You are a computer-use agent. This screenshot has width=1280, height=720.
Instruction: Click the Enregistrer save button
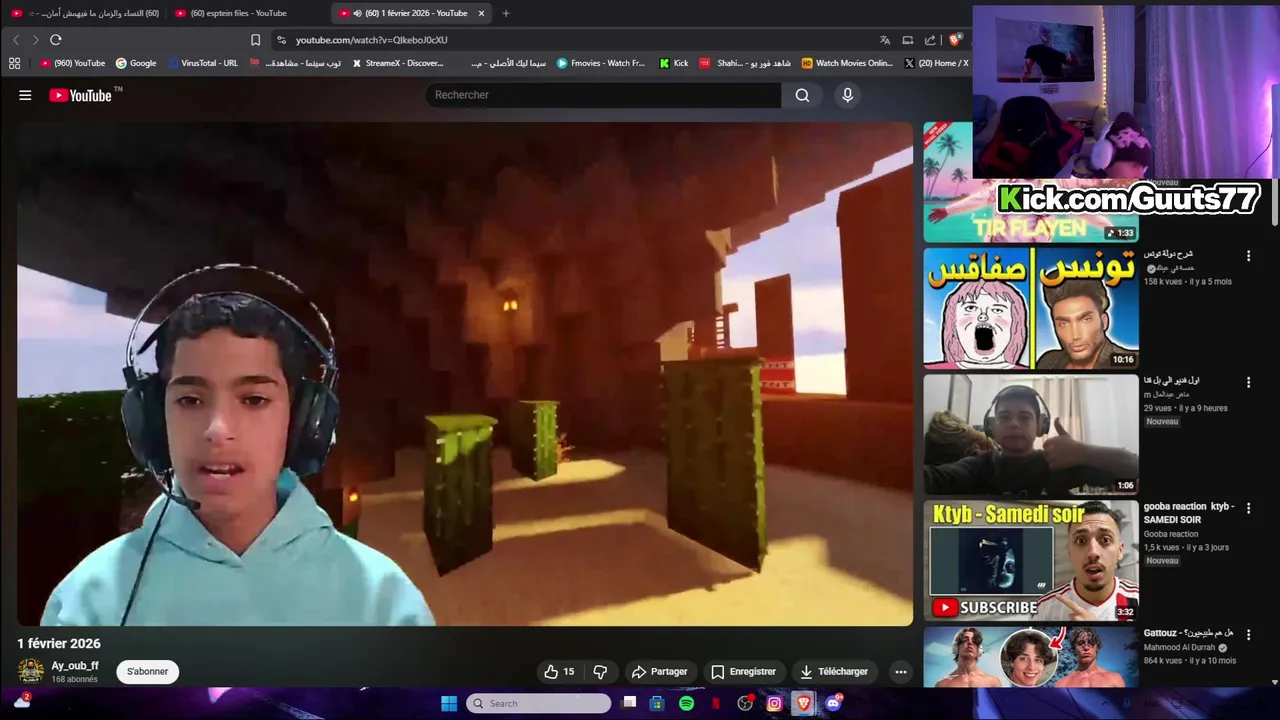[x=743, y=672]
